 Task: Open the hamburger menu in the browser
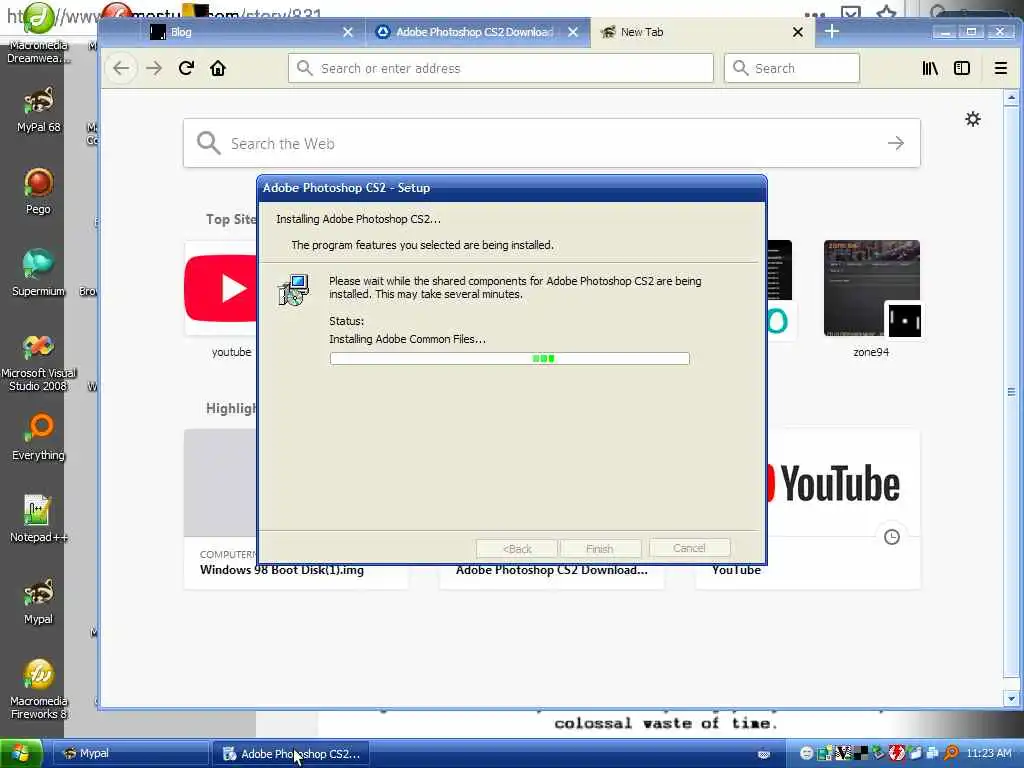(x=1000, y=69)
